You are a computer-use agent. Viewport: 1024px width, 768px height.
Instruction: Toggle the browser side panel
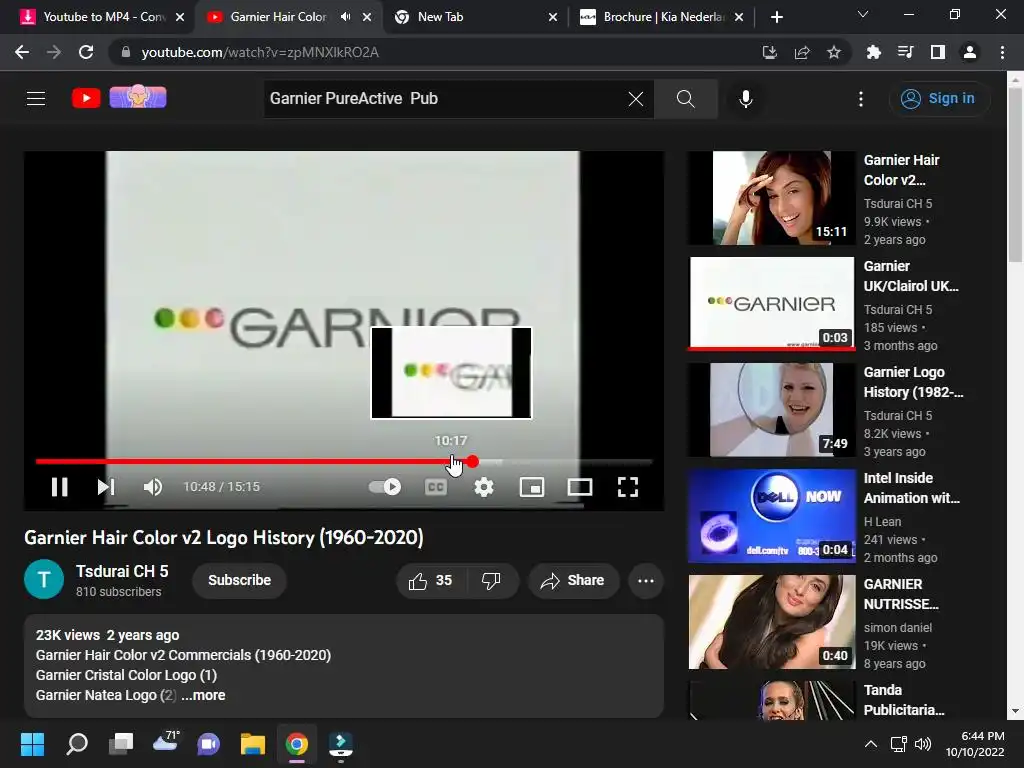pyautogui.click(x=938, y=52)
